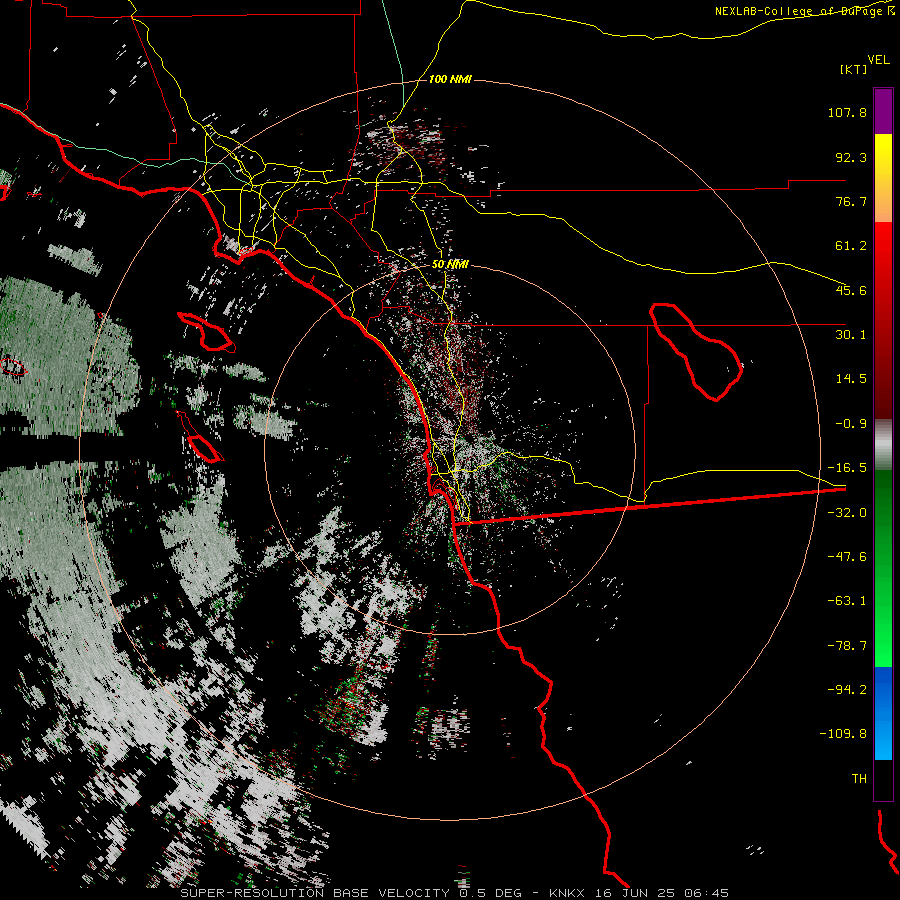Screen dimensions: 900x900
Task: Select the -47.6 legend value
Action: [x=847, y=557]
